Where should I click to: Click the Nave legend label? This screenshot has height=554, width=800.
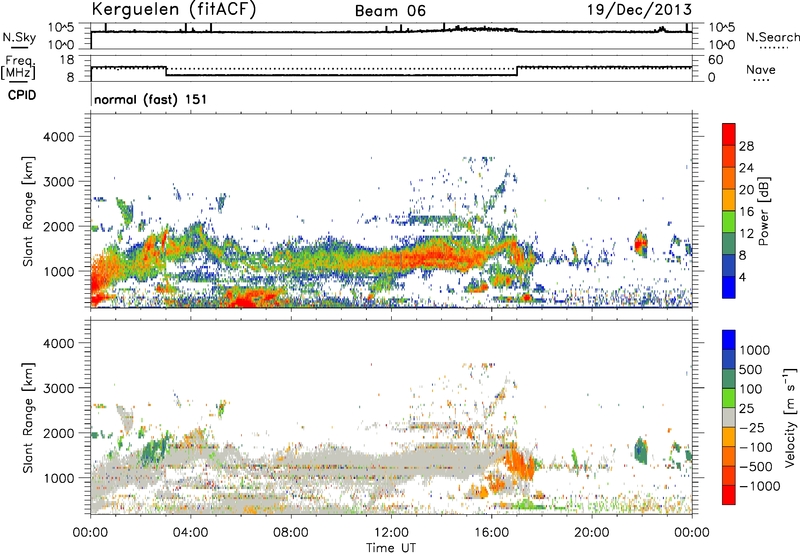pos(760,69)
